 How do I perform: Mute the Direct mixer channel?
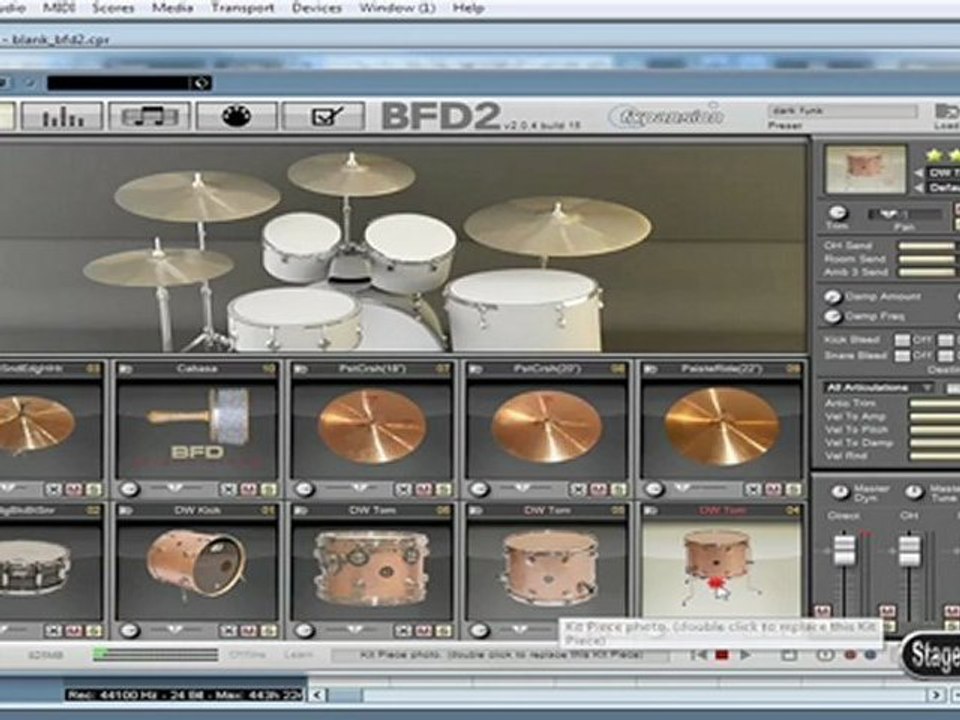pyautogui.click(x=822, y=611)
